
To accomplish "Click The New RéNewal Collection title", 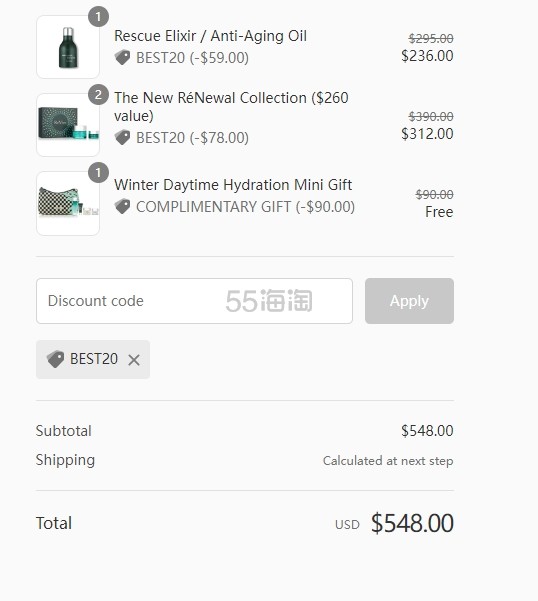I will pyautogui.click(x=231, y=107).
